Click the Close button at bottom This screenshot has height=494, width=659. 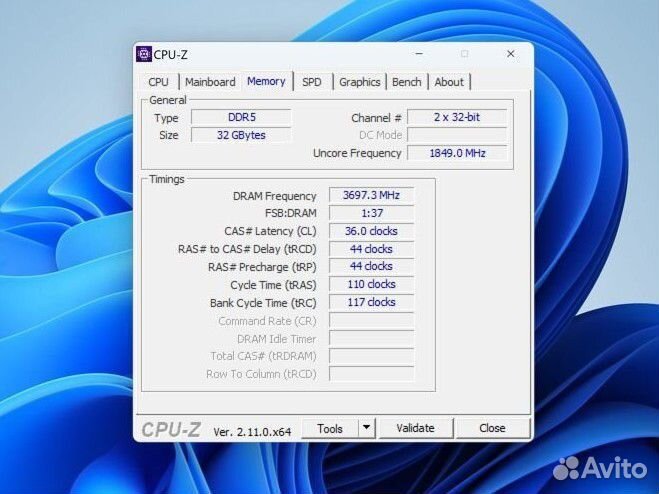coord(492,428)
